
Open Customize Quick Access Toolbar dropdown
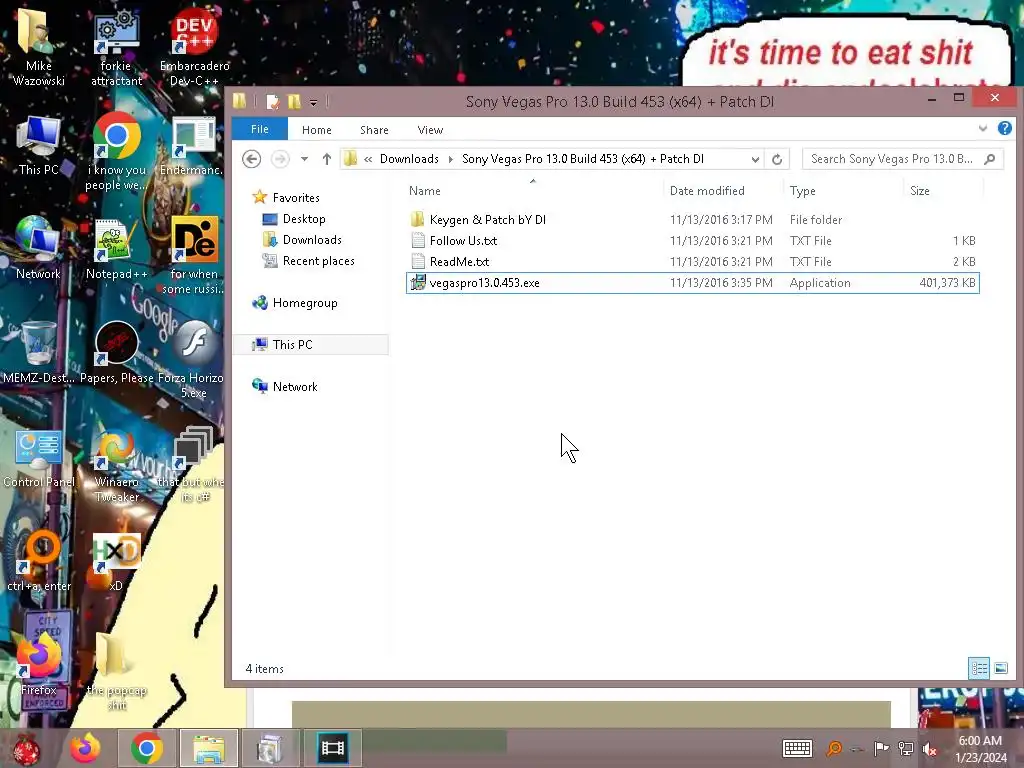(x=313, y=103)
